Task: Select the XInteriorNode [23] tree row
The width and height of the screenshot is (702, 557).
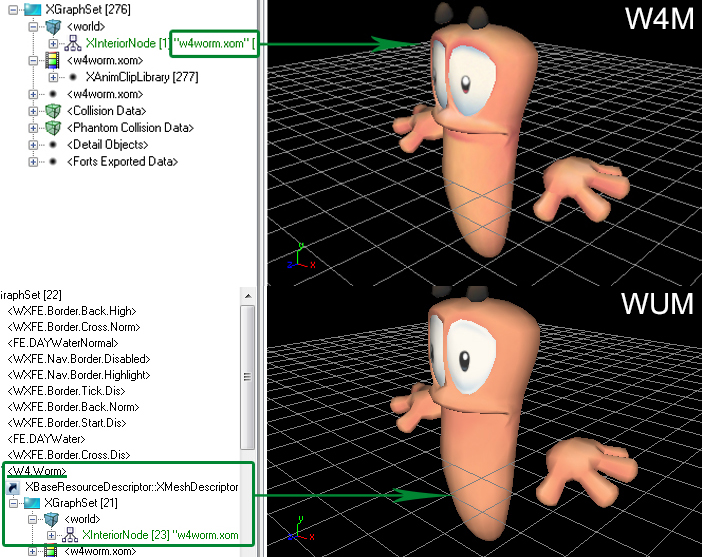Action: pyautogui.click(x=160, y=536)
